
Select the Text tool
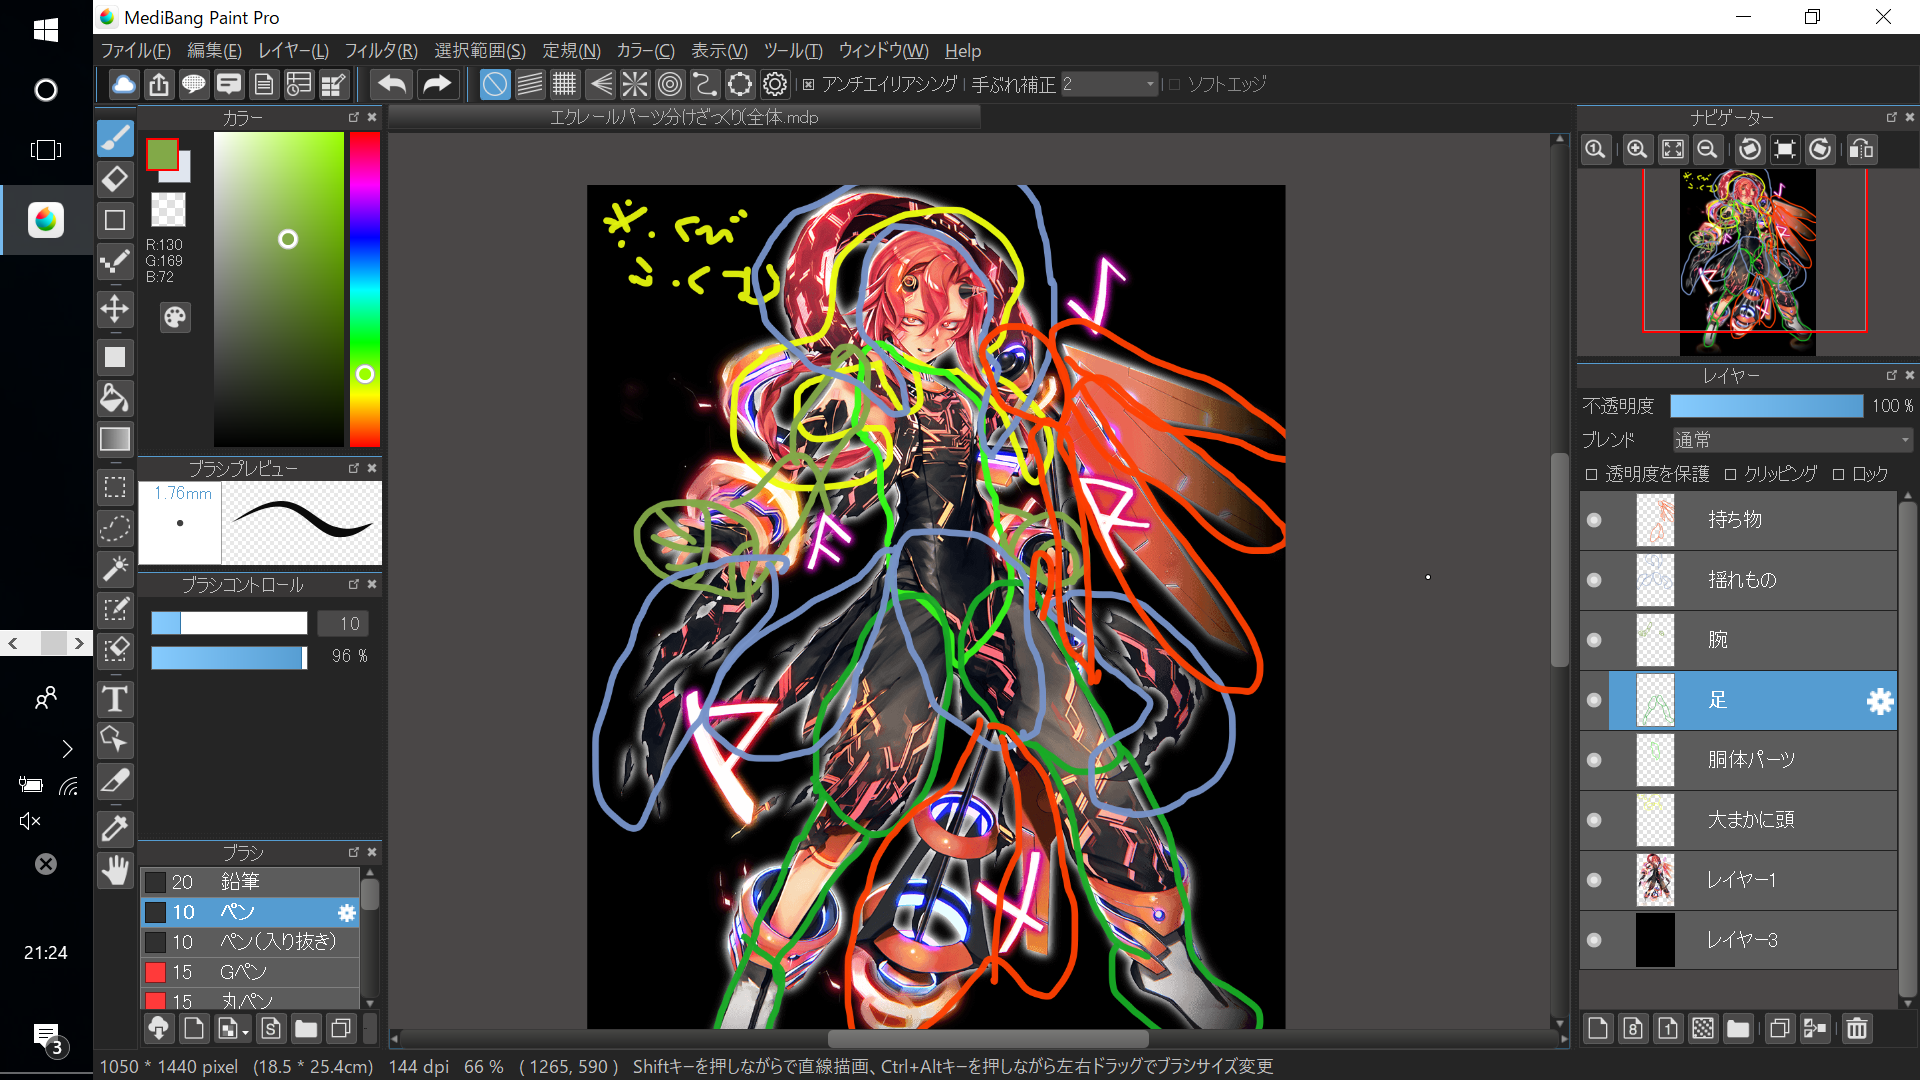click(115, 699)
